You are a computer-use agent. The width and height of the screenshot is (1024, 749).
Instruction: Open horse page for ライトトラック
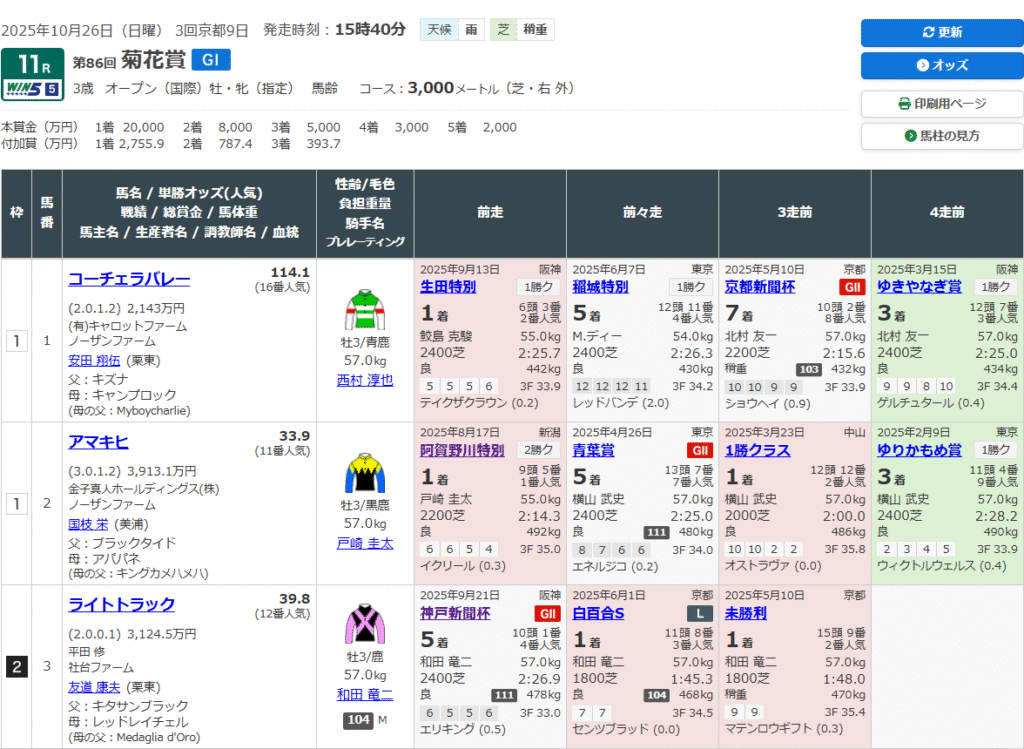121,604
